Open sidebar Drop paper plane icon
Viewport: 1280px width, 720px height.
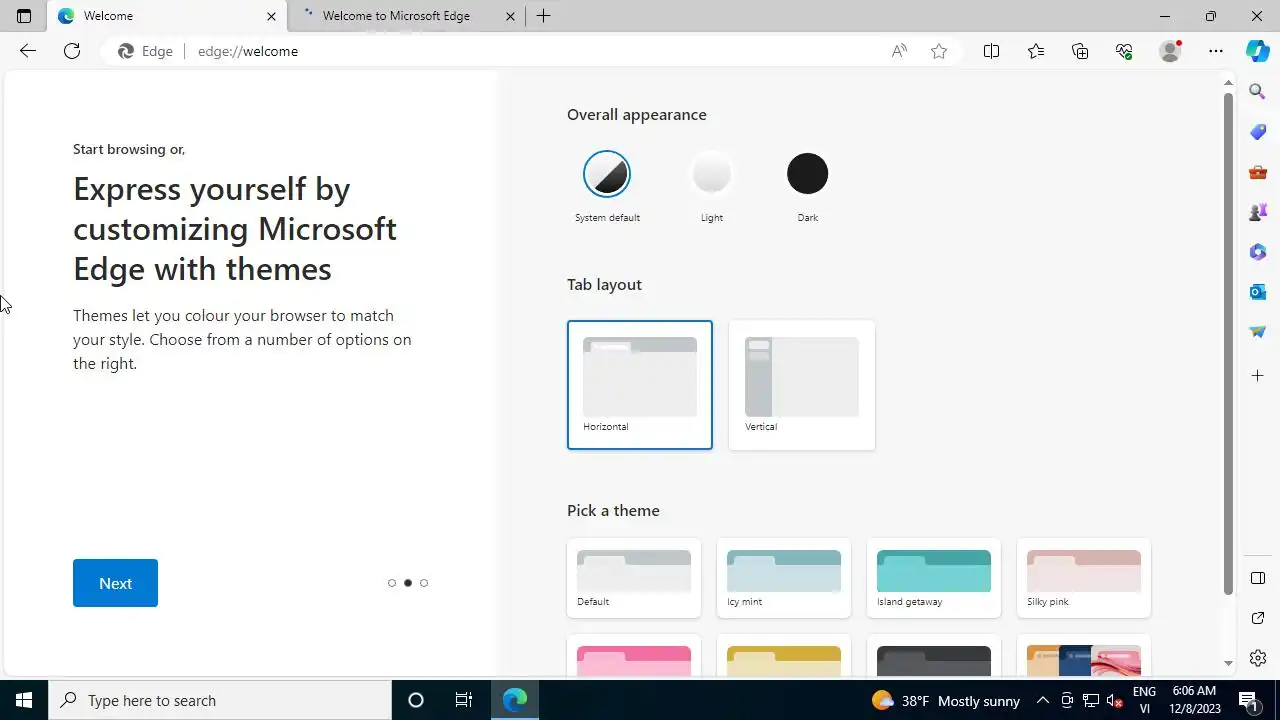[x=1258, y=332]
